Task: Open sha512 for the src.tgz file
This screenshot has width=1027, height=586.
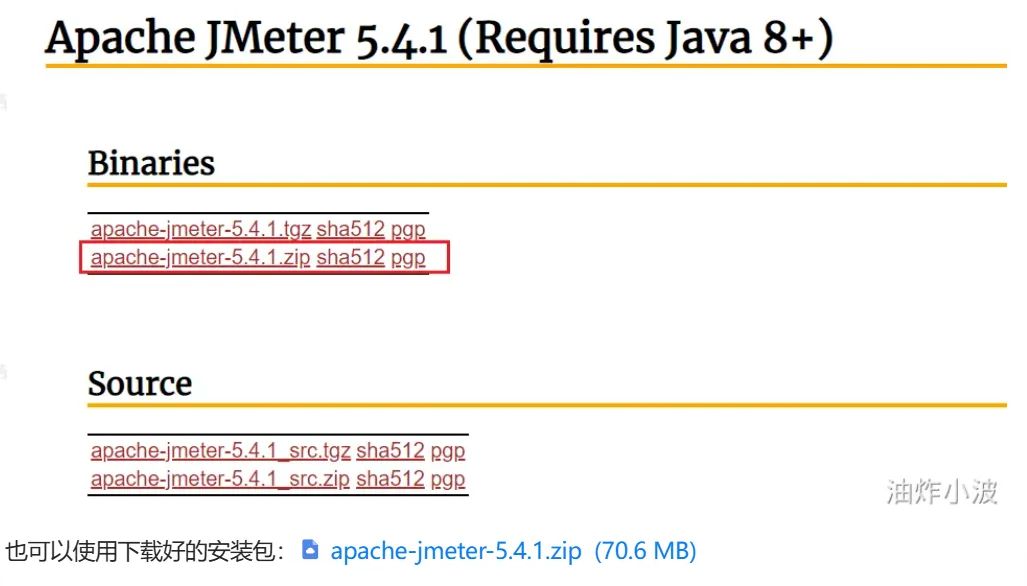Action: pos(390,450)
